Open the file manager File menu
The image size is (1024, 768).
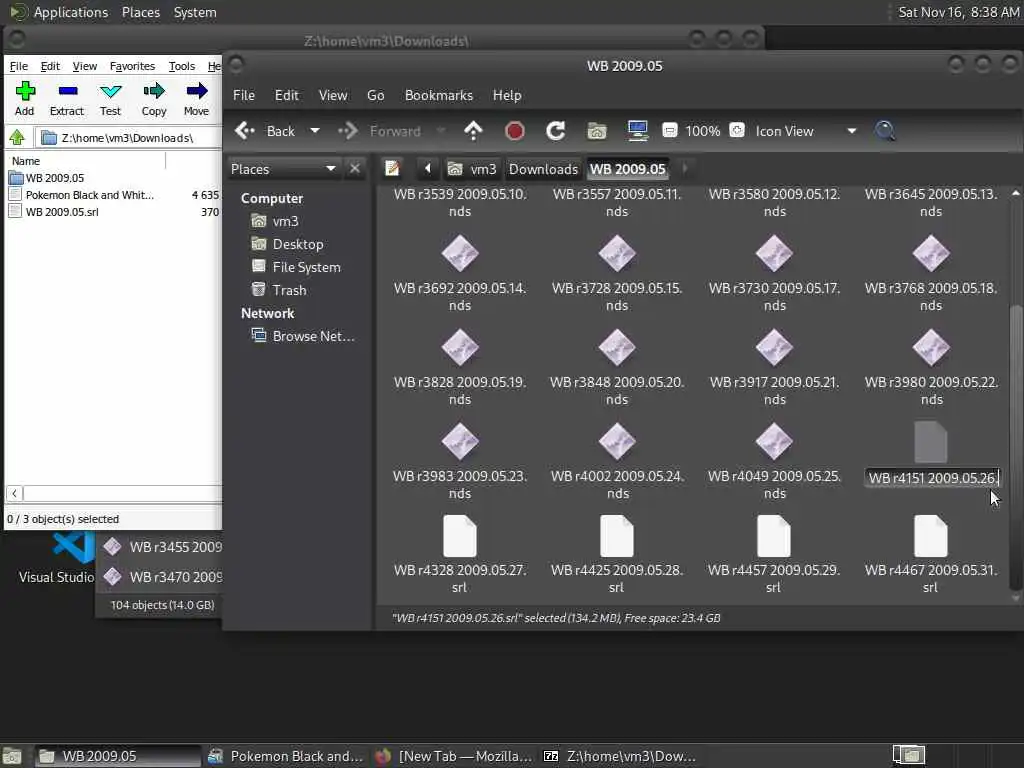(244, 95)
